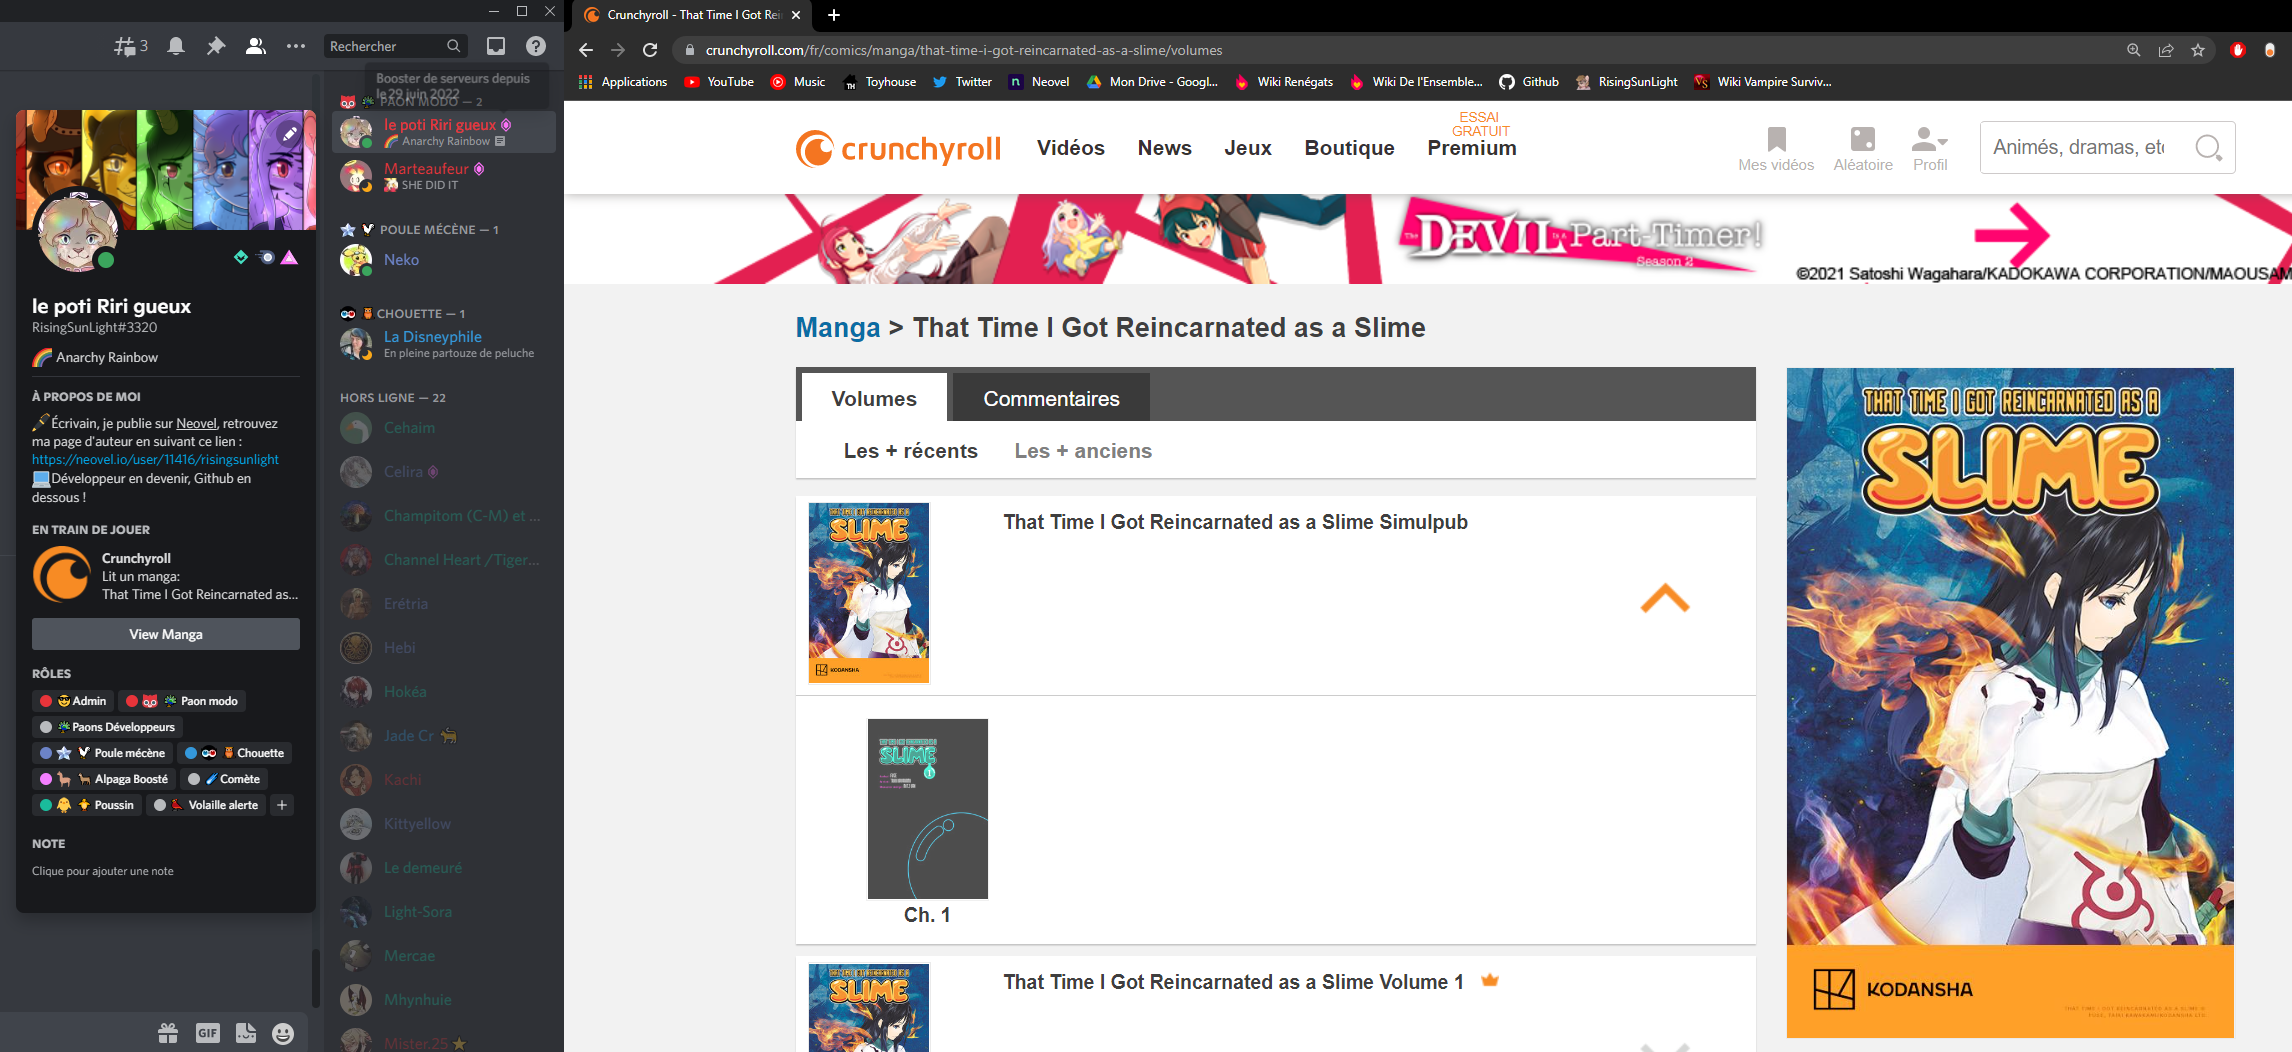Click the Mes vidéos bookmark icon
This screenshot has height=1052, width=2292.
tap(1776, 141)
